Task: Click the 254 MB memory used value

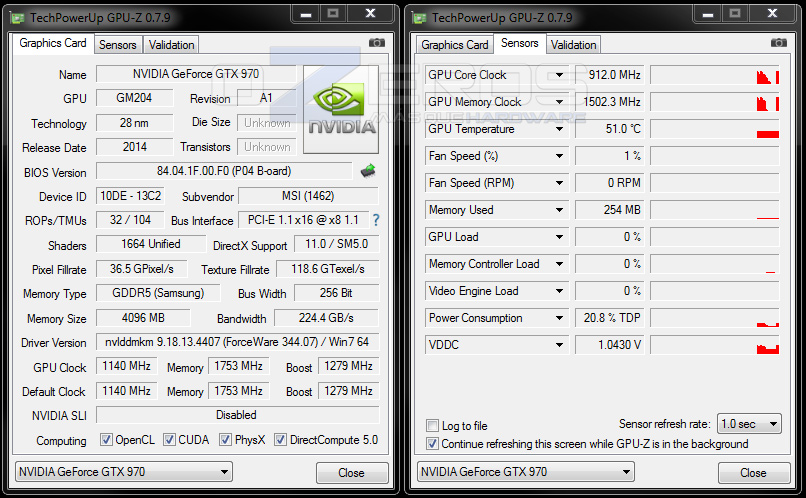Action: (610, 210)
